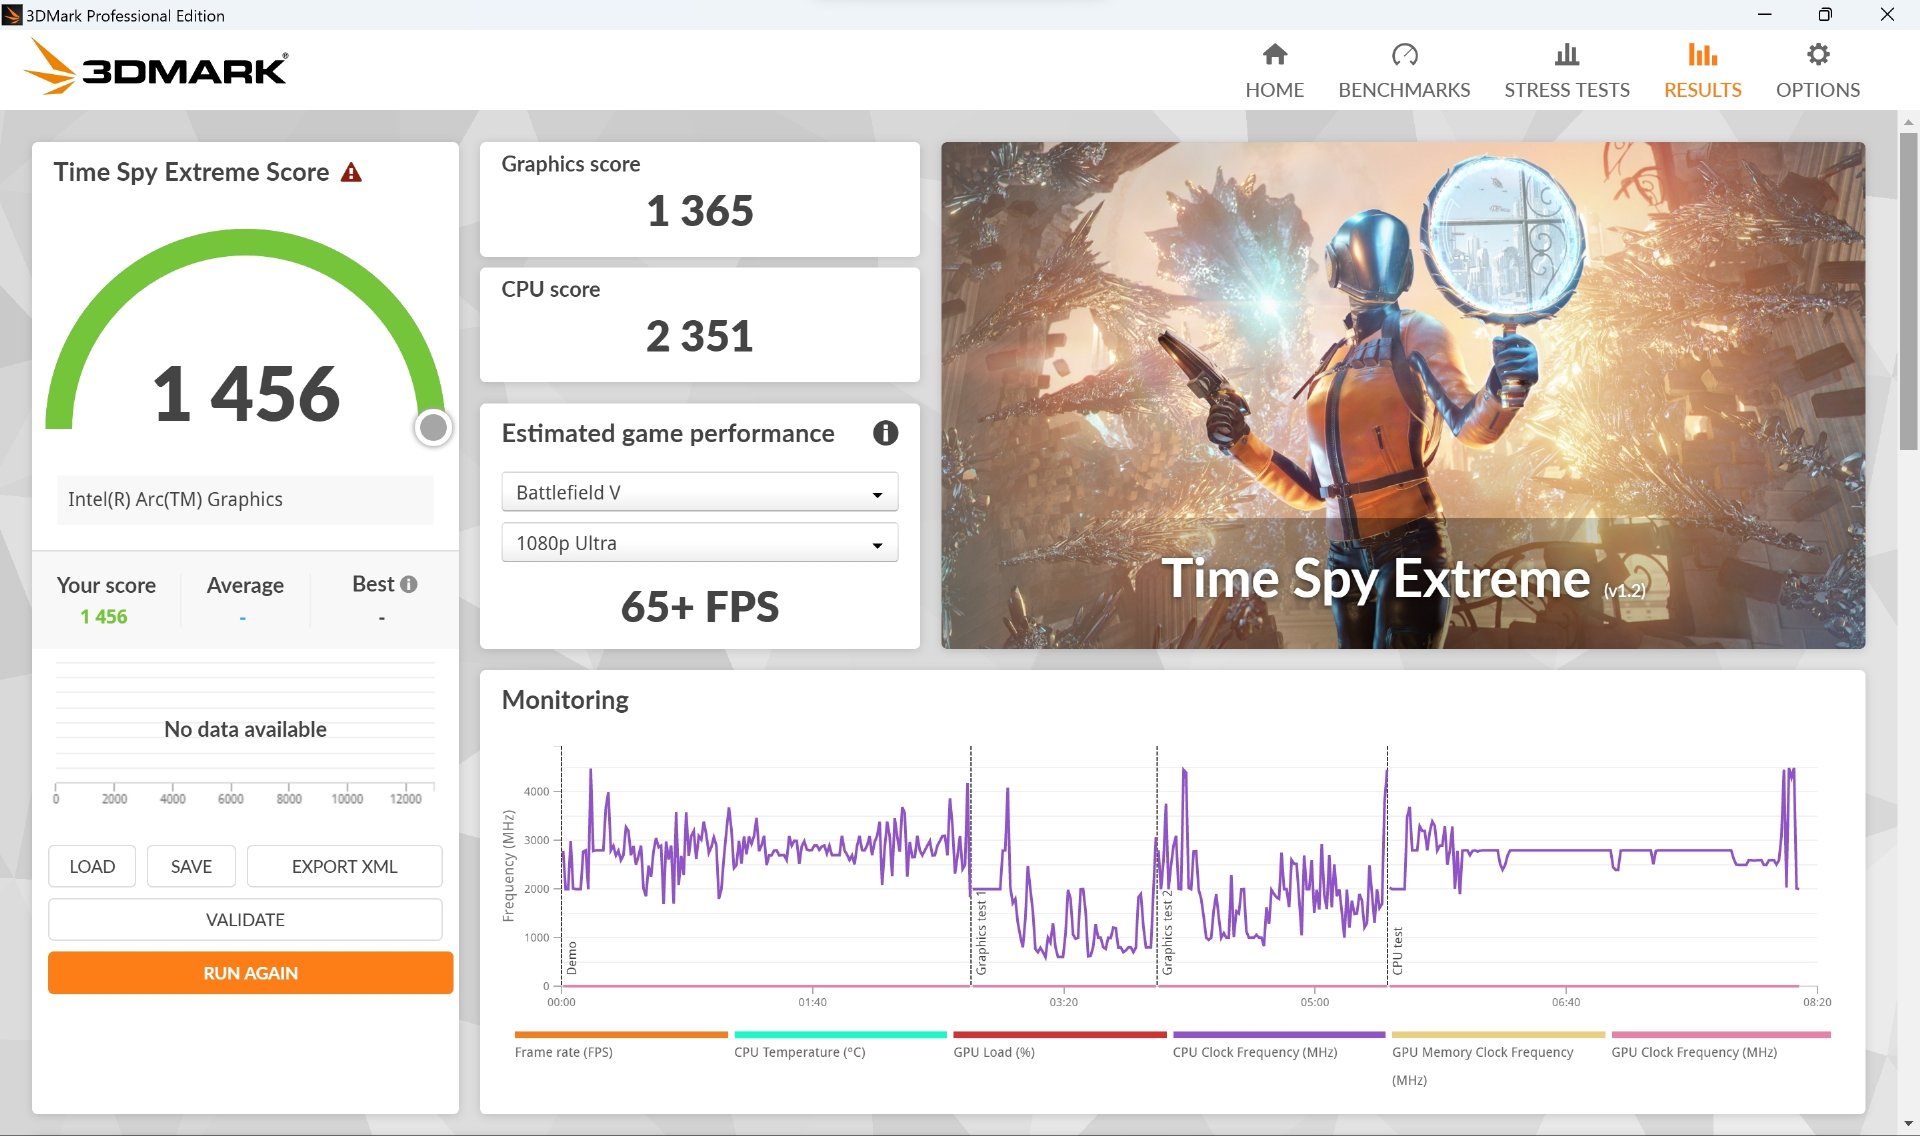Click the LOAD button
Image resolution: width=1920 pixels, height=1136 pixels.
pos(92,866)
